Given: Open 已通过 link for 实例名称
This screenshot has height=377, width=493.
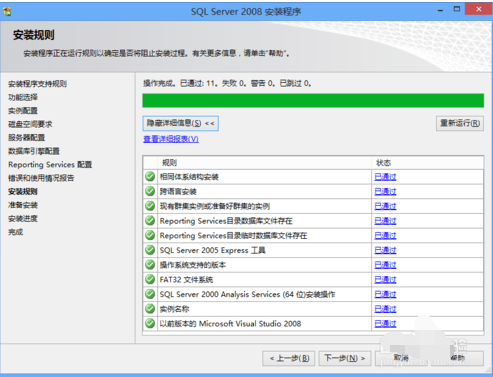Looking at the screenshot, I should (x=385, y=309).
